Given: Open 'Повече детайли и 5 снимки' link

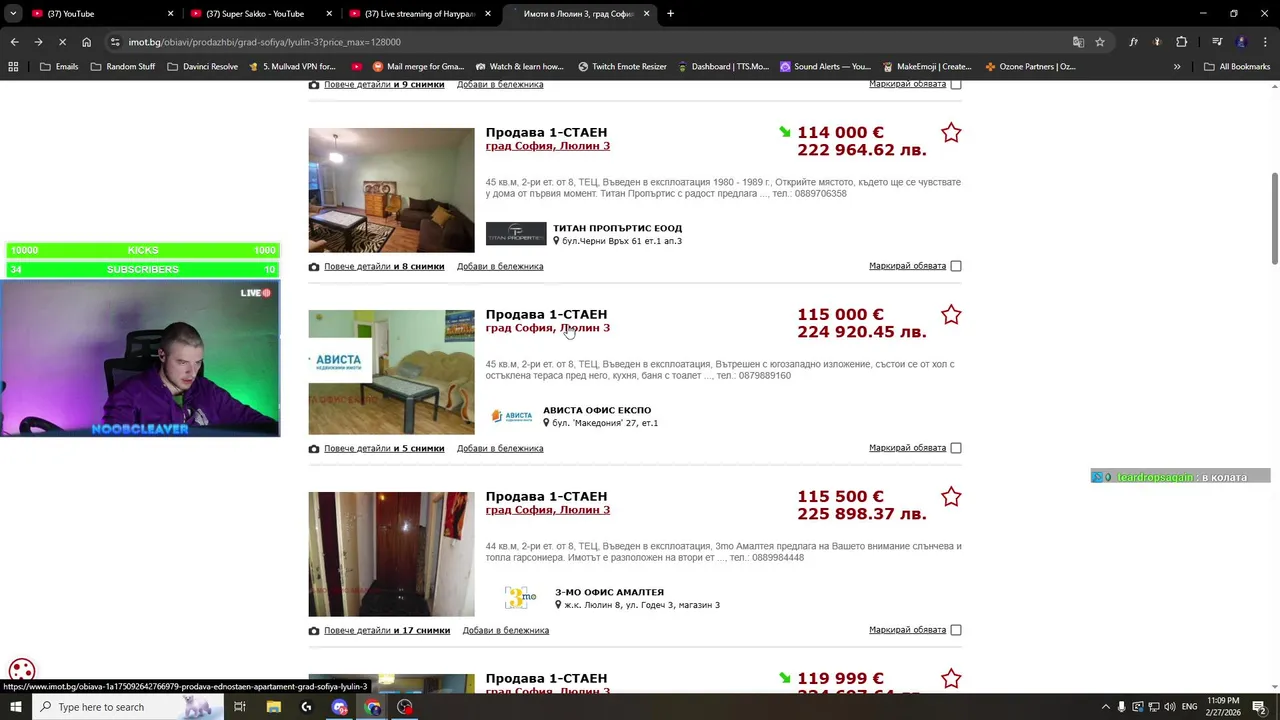Looking at the screenshot, I should (x=384, y=449).
